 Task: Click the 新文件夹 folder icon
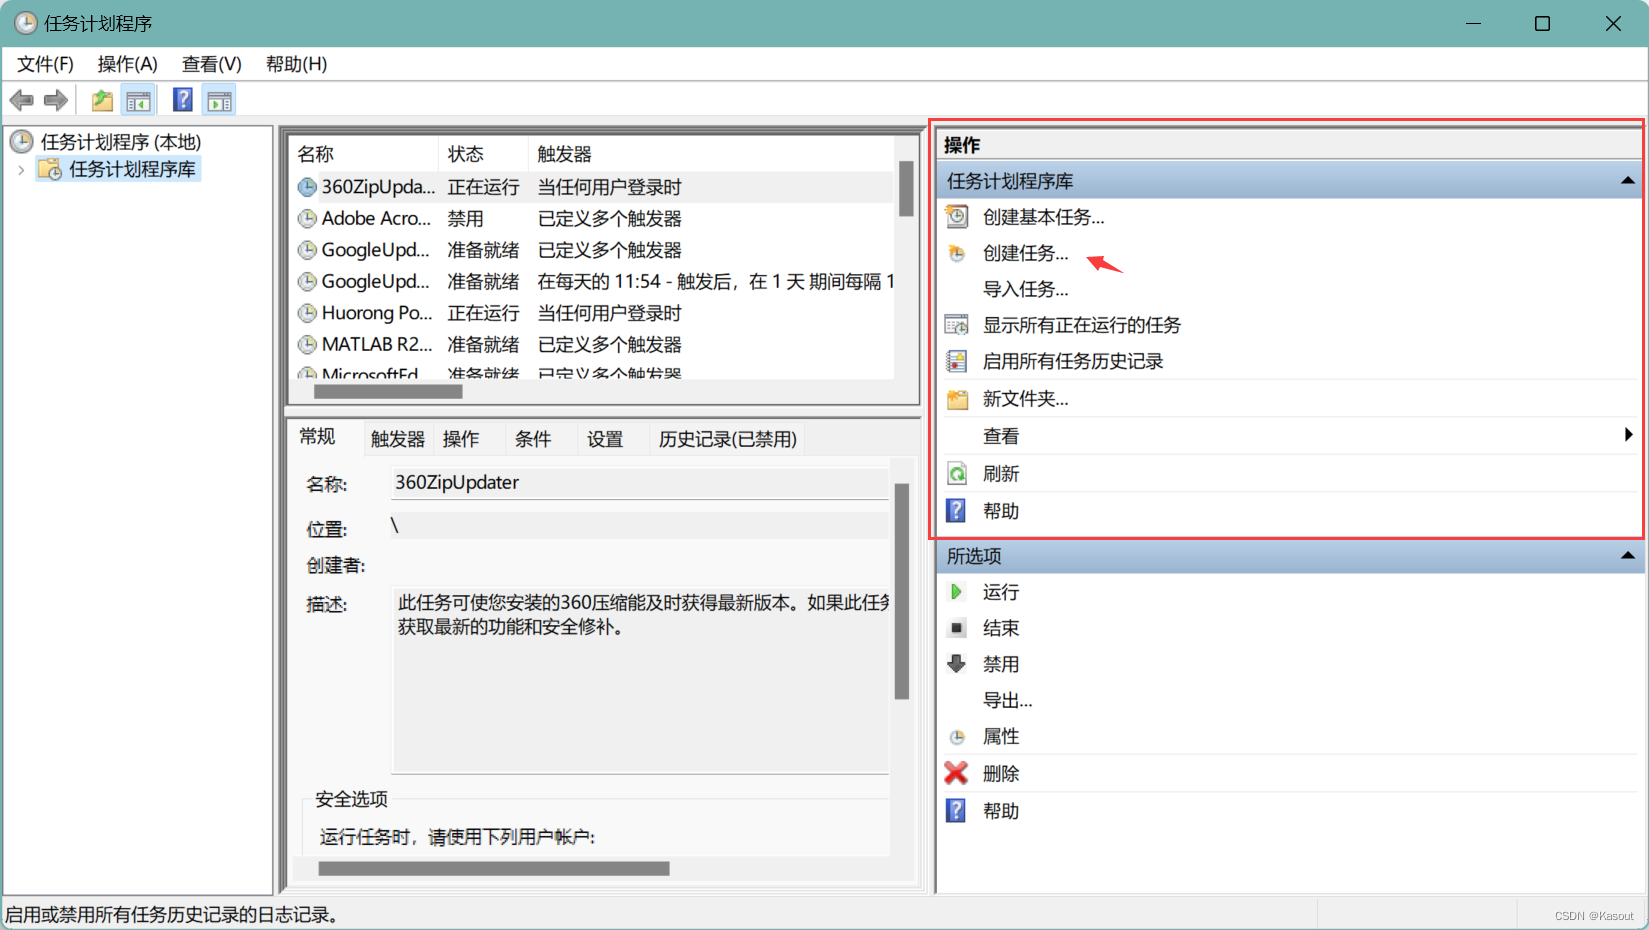[x=957, y=399]
